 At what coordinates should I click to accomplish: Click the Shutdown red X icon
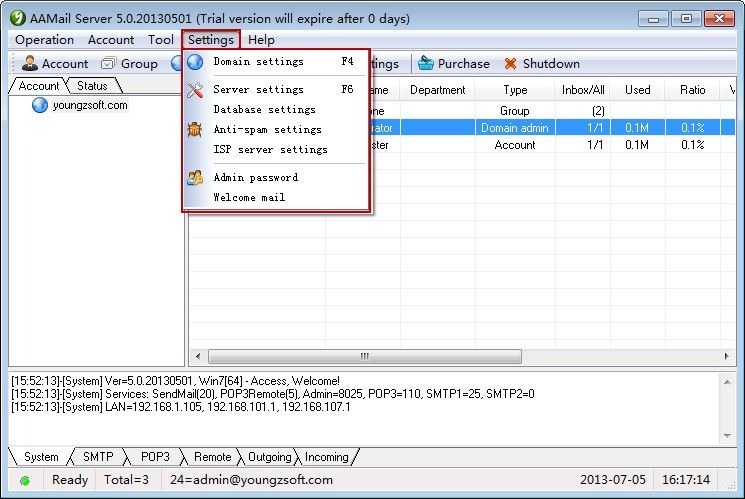510,63
